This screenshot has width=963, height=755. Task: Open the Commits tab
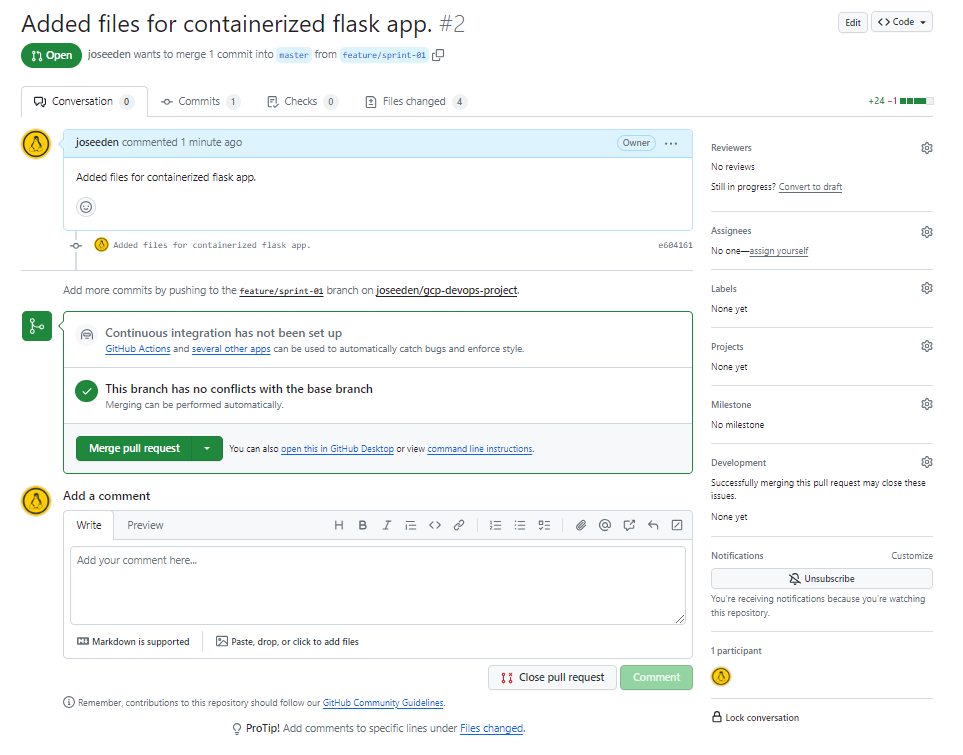[x=200, y=101]
